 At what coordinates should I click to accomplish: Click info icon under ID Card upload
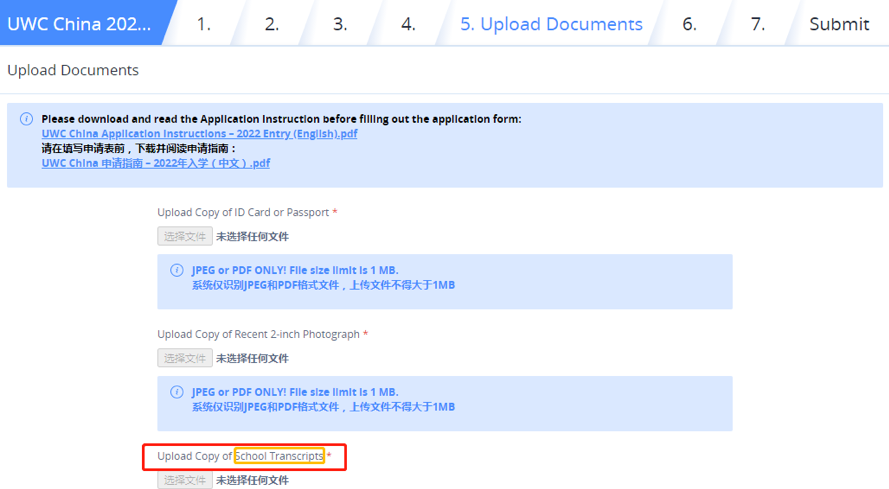[177, 270]
